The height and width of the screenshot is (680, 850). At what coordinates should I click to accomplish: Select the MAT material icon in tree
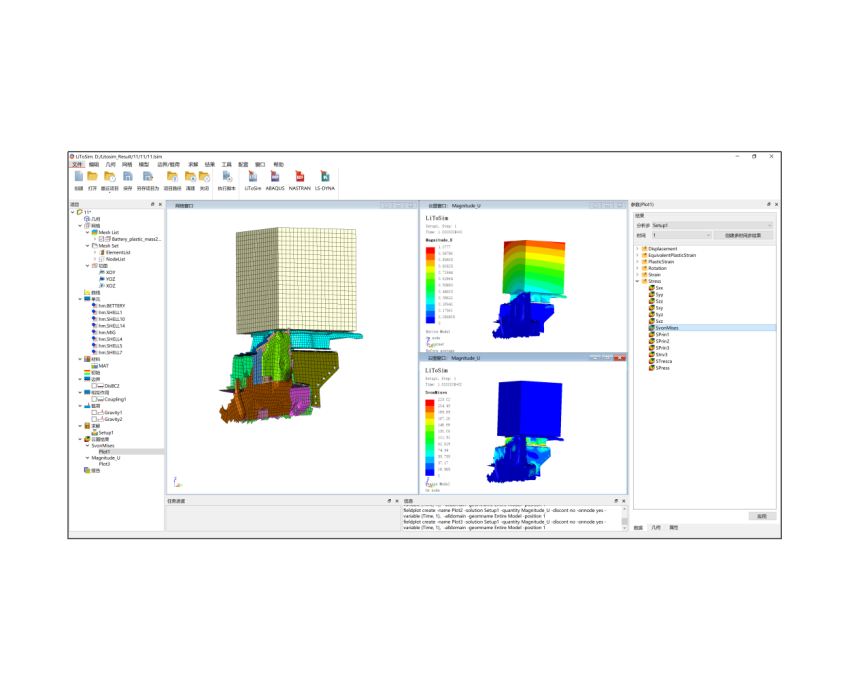point(95,366)
